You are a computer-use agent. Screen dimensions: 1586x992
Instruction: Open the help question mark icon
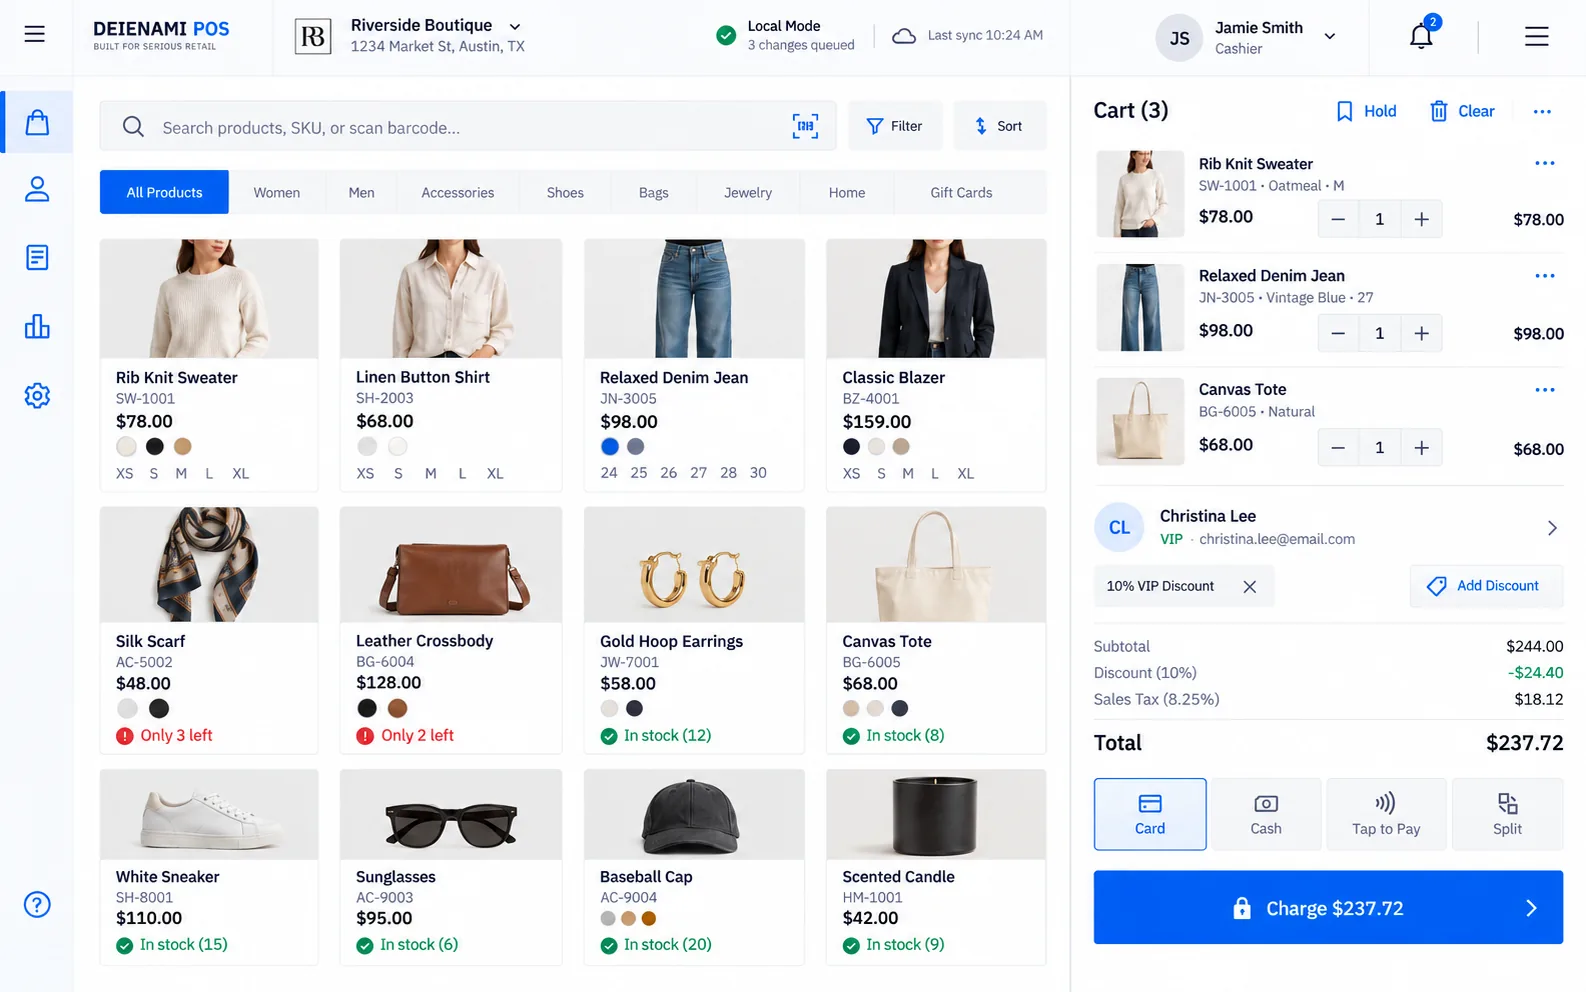37,904
